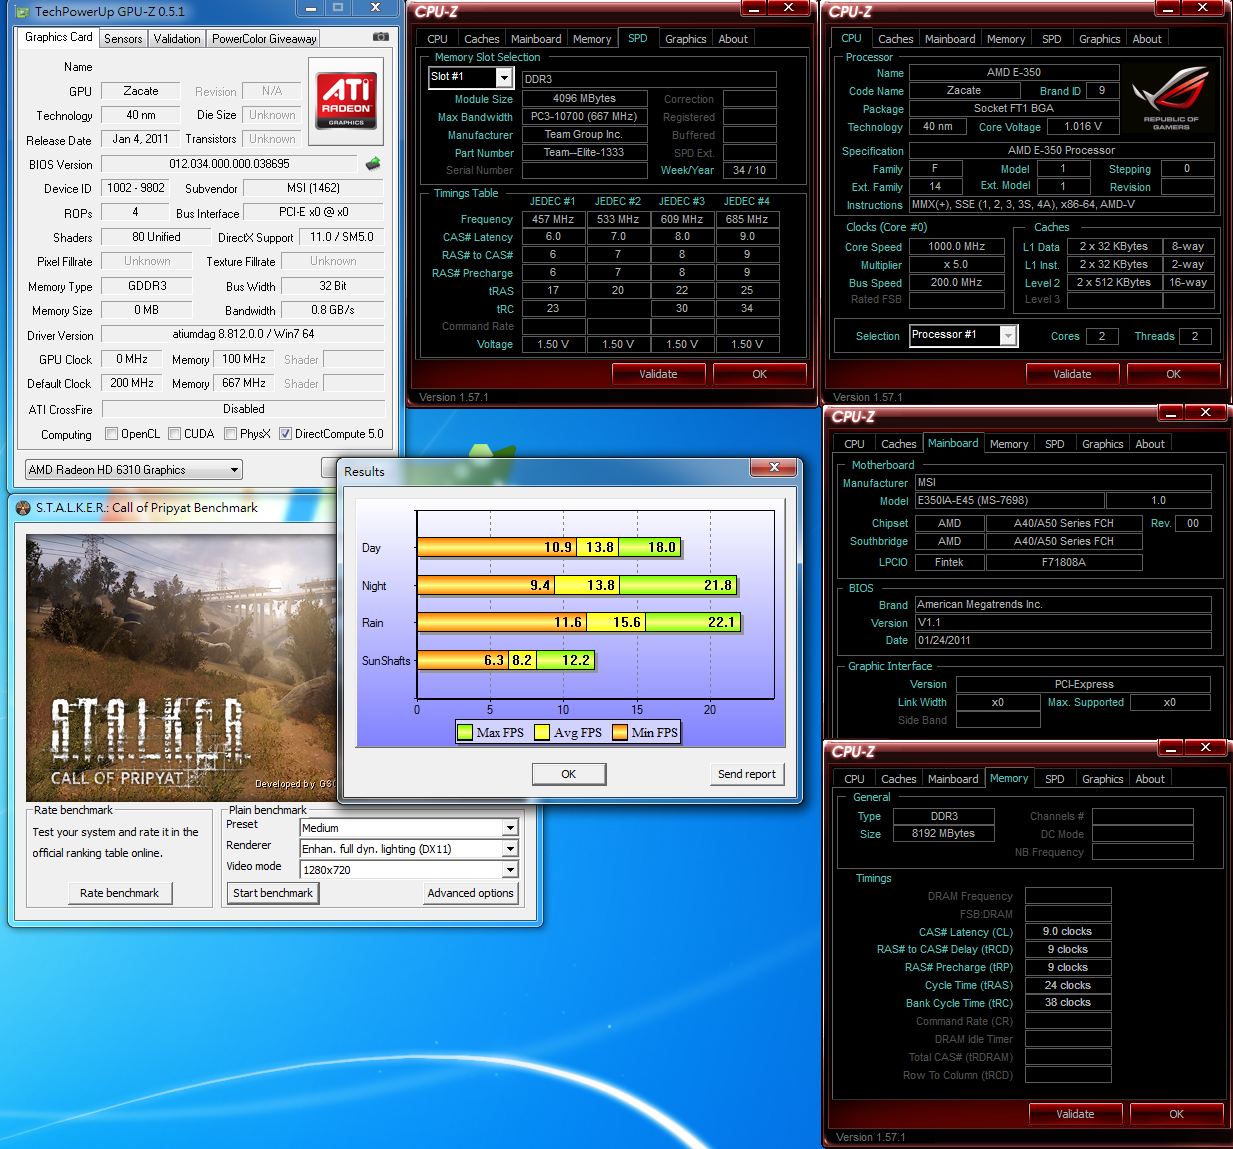
Task: Click OK in the Results dialog
Action: click(x=569, y=774)
